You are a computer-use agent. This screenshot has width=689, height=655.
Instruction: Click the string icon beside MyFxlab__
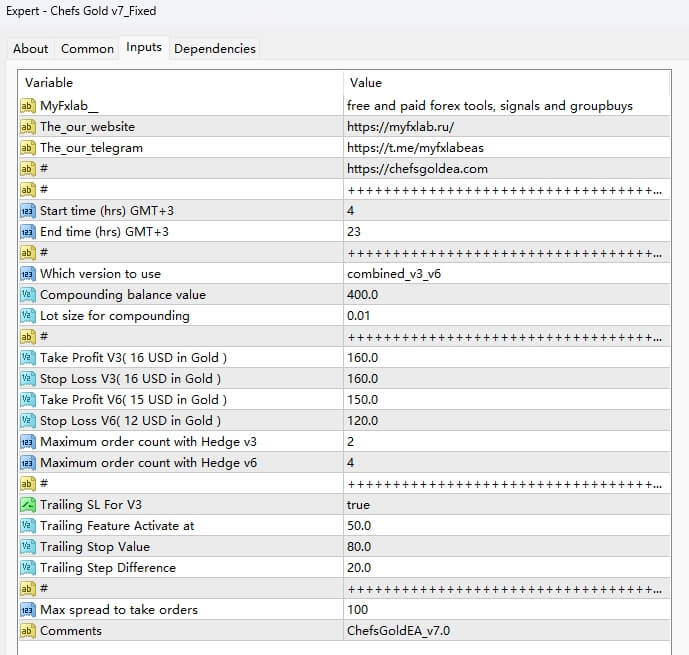[28, 106]
